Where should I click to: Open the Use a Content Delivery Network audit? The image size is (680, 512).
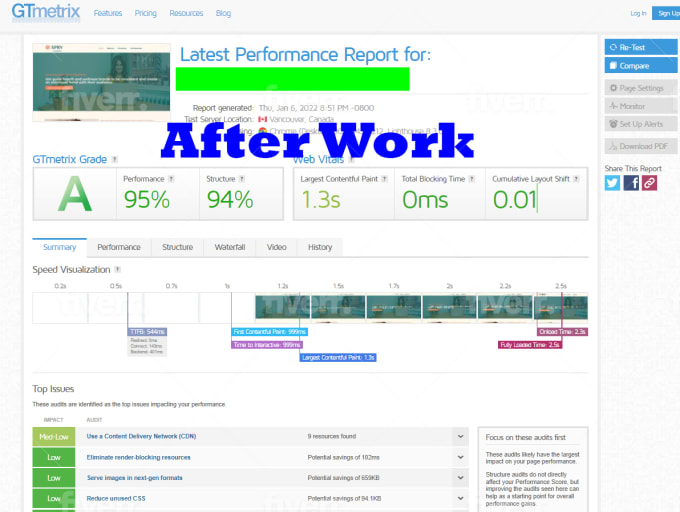[141, 436]
